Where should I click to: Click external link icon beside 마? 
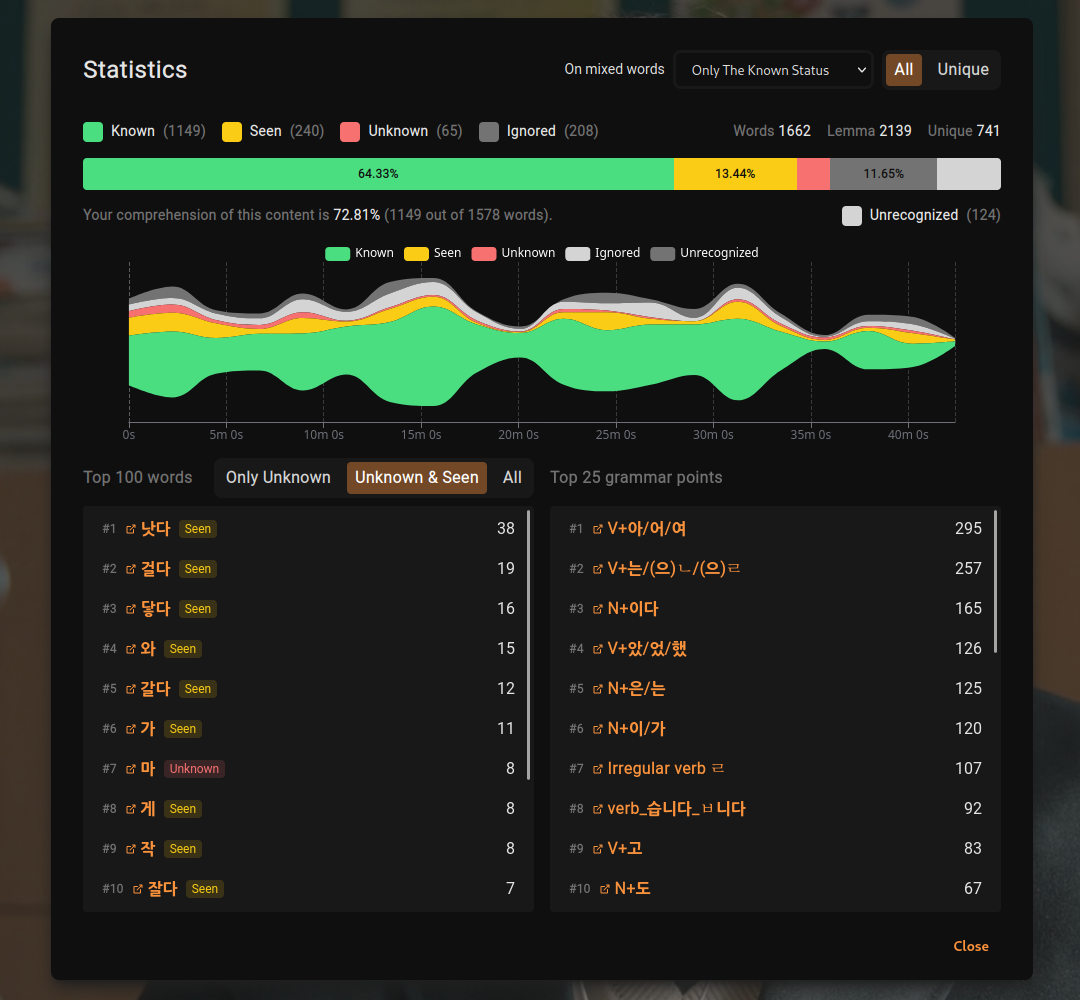click(131, 769)
